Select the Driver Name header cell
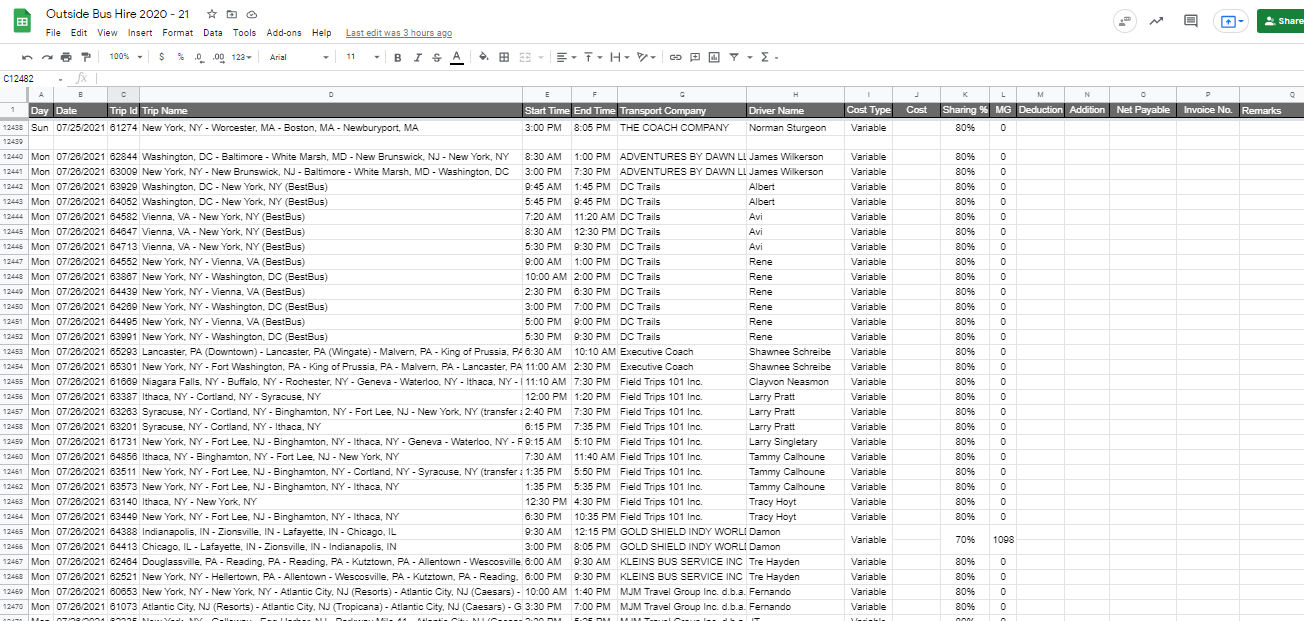The width and height of the screenshot is (1304, 621). coord(795,110)
